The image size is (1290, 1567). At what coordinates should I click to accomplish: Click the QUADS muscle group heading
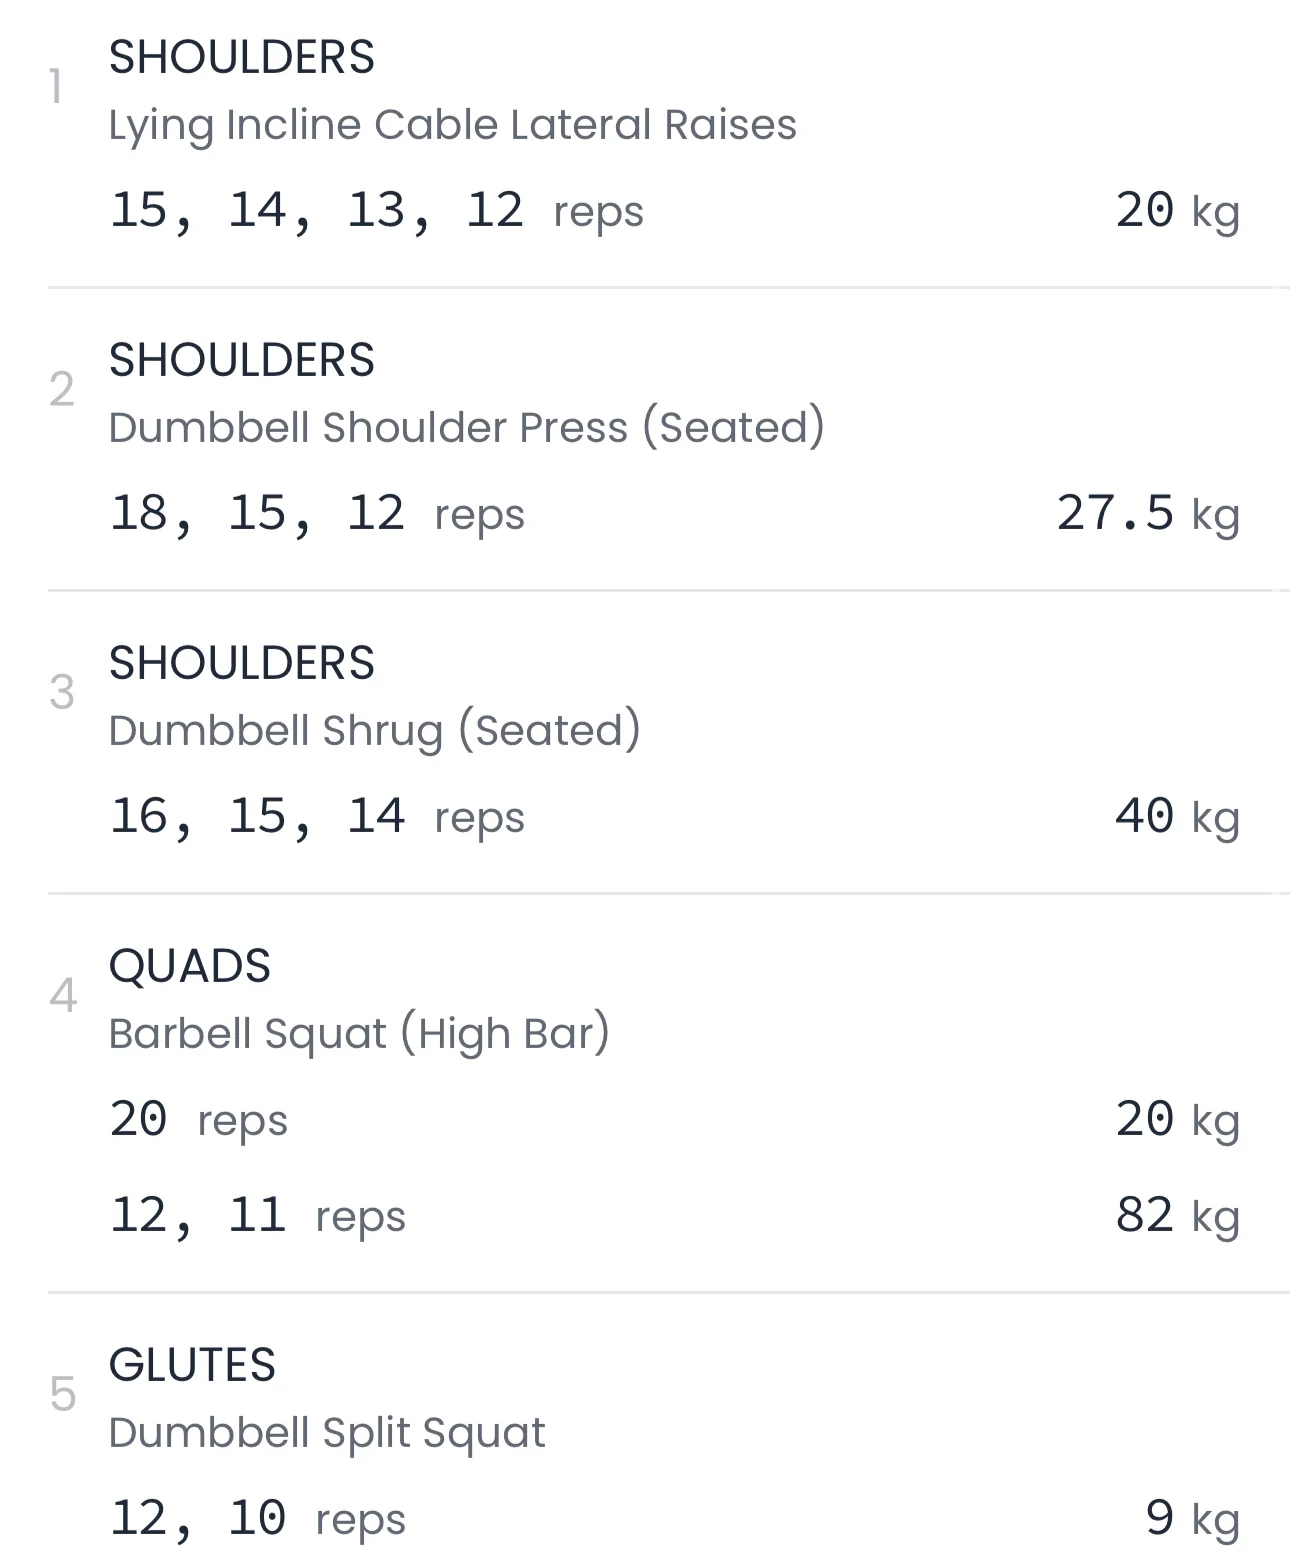click(x=190, y=967)
